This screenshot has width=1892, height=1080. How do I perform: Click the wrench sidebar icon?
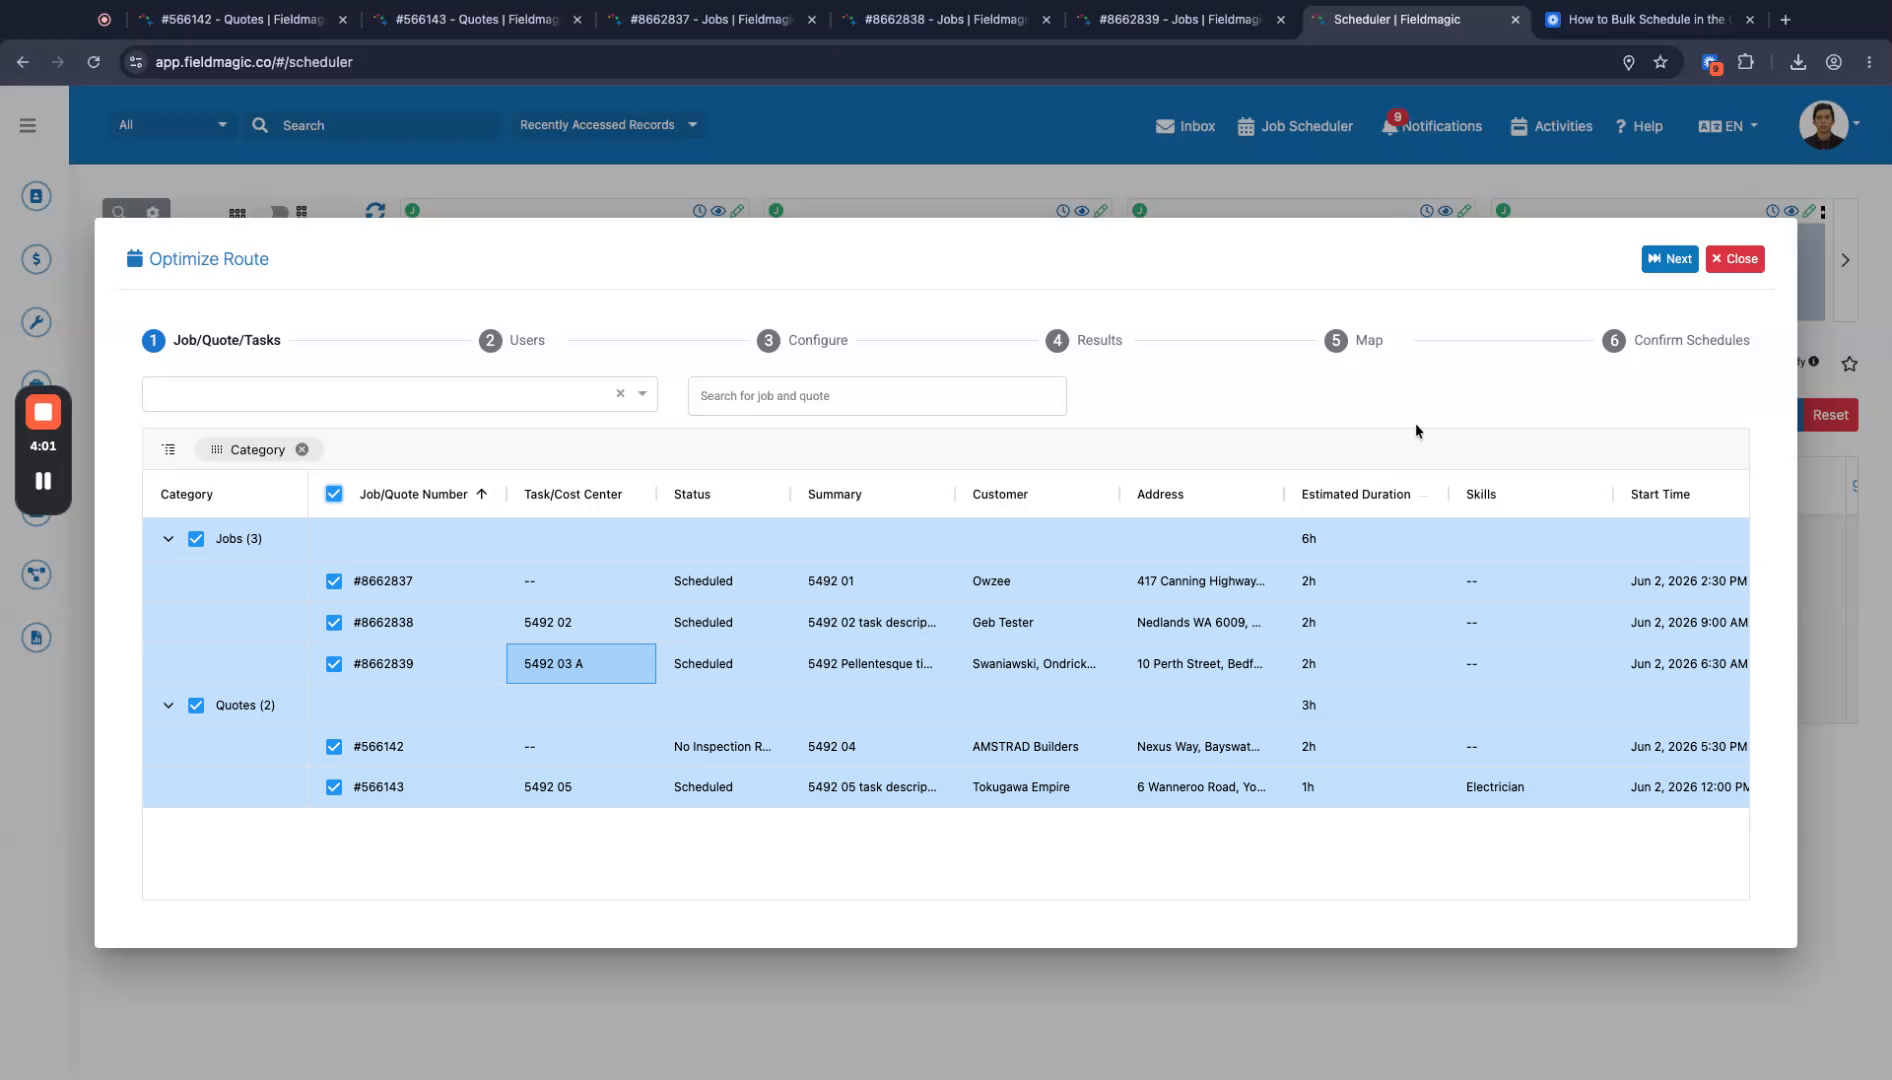point(36,322)
